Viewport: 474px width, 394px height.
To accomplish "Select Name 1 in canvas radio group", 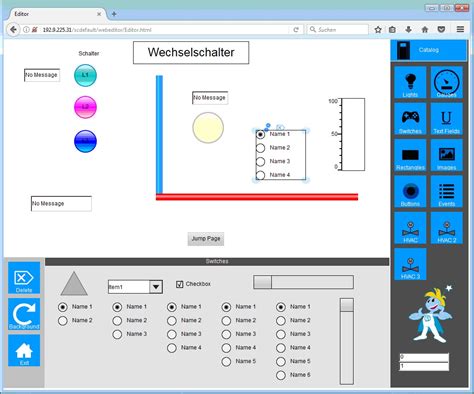I will (x=260, y=134).
